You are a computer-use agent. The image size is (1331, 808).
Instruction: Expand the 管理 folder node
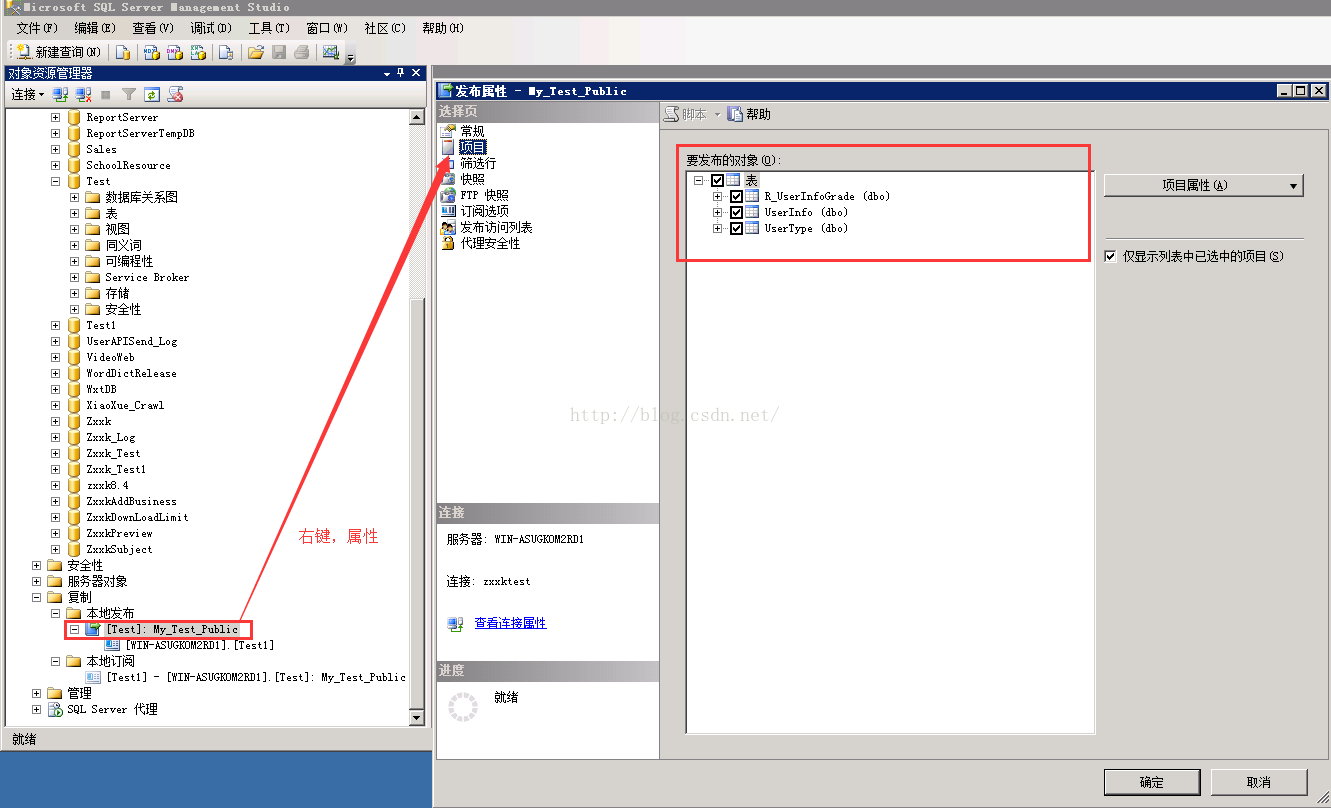tap(37, 693)
